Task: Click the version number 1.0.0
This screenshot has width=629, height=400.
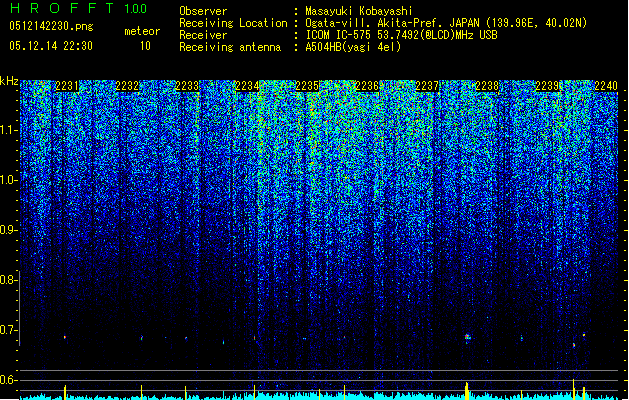Action: click(x=136, y=9)
